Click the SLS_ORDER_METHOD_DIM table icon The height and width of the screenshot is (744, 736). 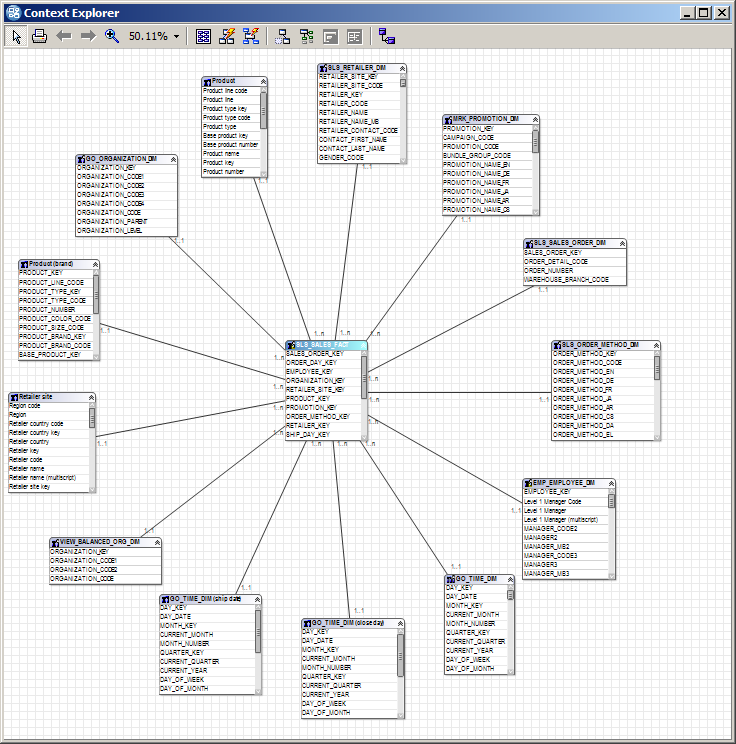pyautogui.click(x=557, y=345)
